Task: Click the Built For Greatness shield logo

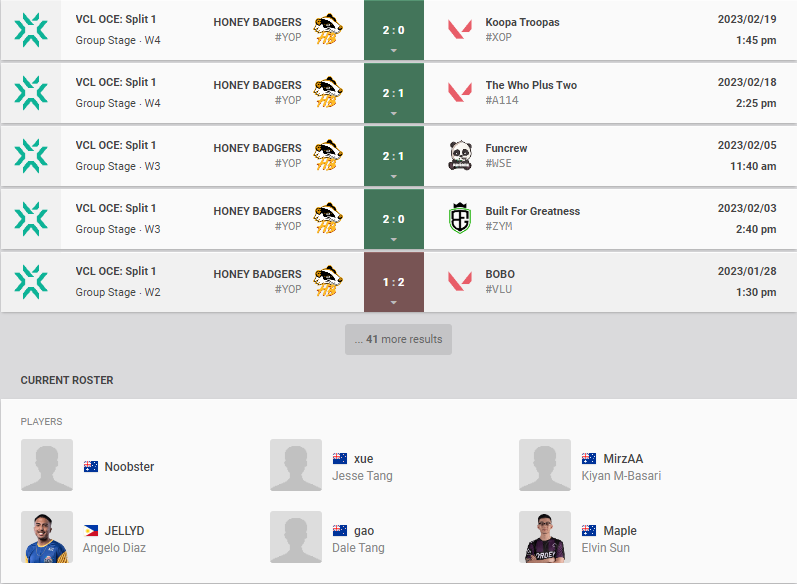Action: coord(460,219)
